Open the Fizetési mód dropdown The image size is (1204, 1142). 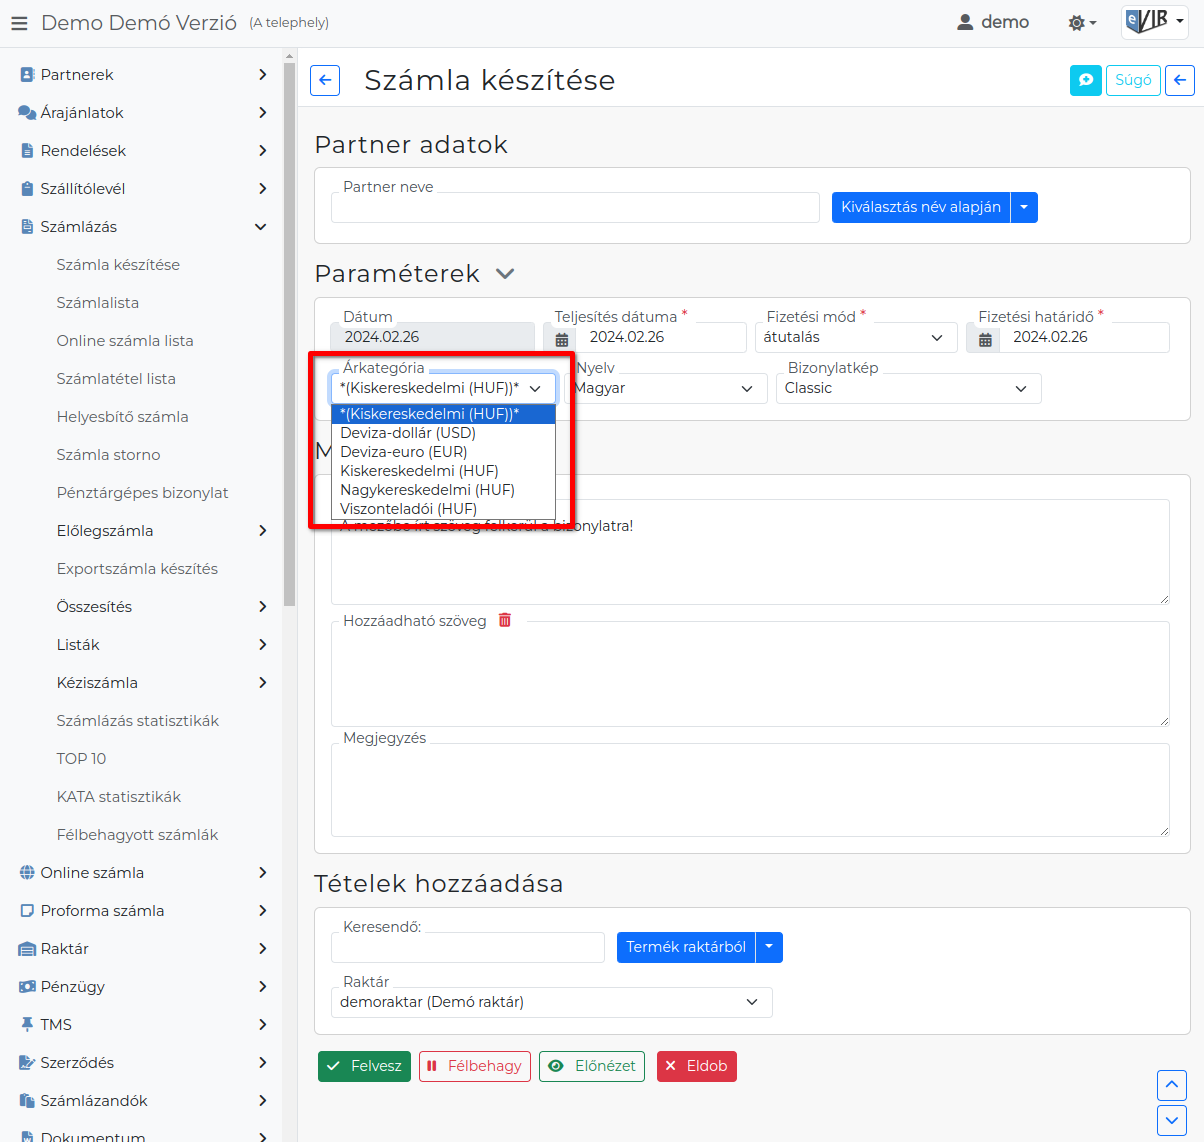click(x=855, y=338)
